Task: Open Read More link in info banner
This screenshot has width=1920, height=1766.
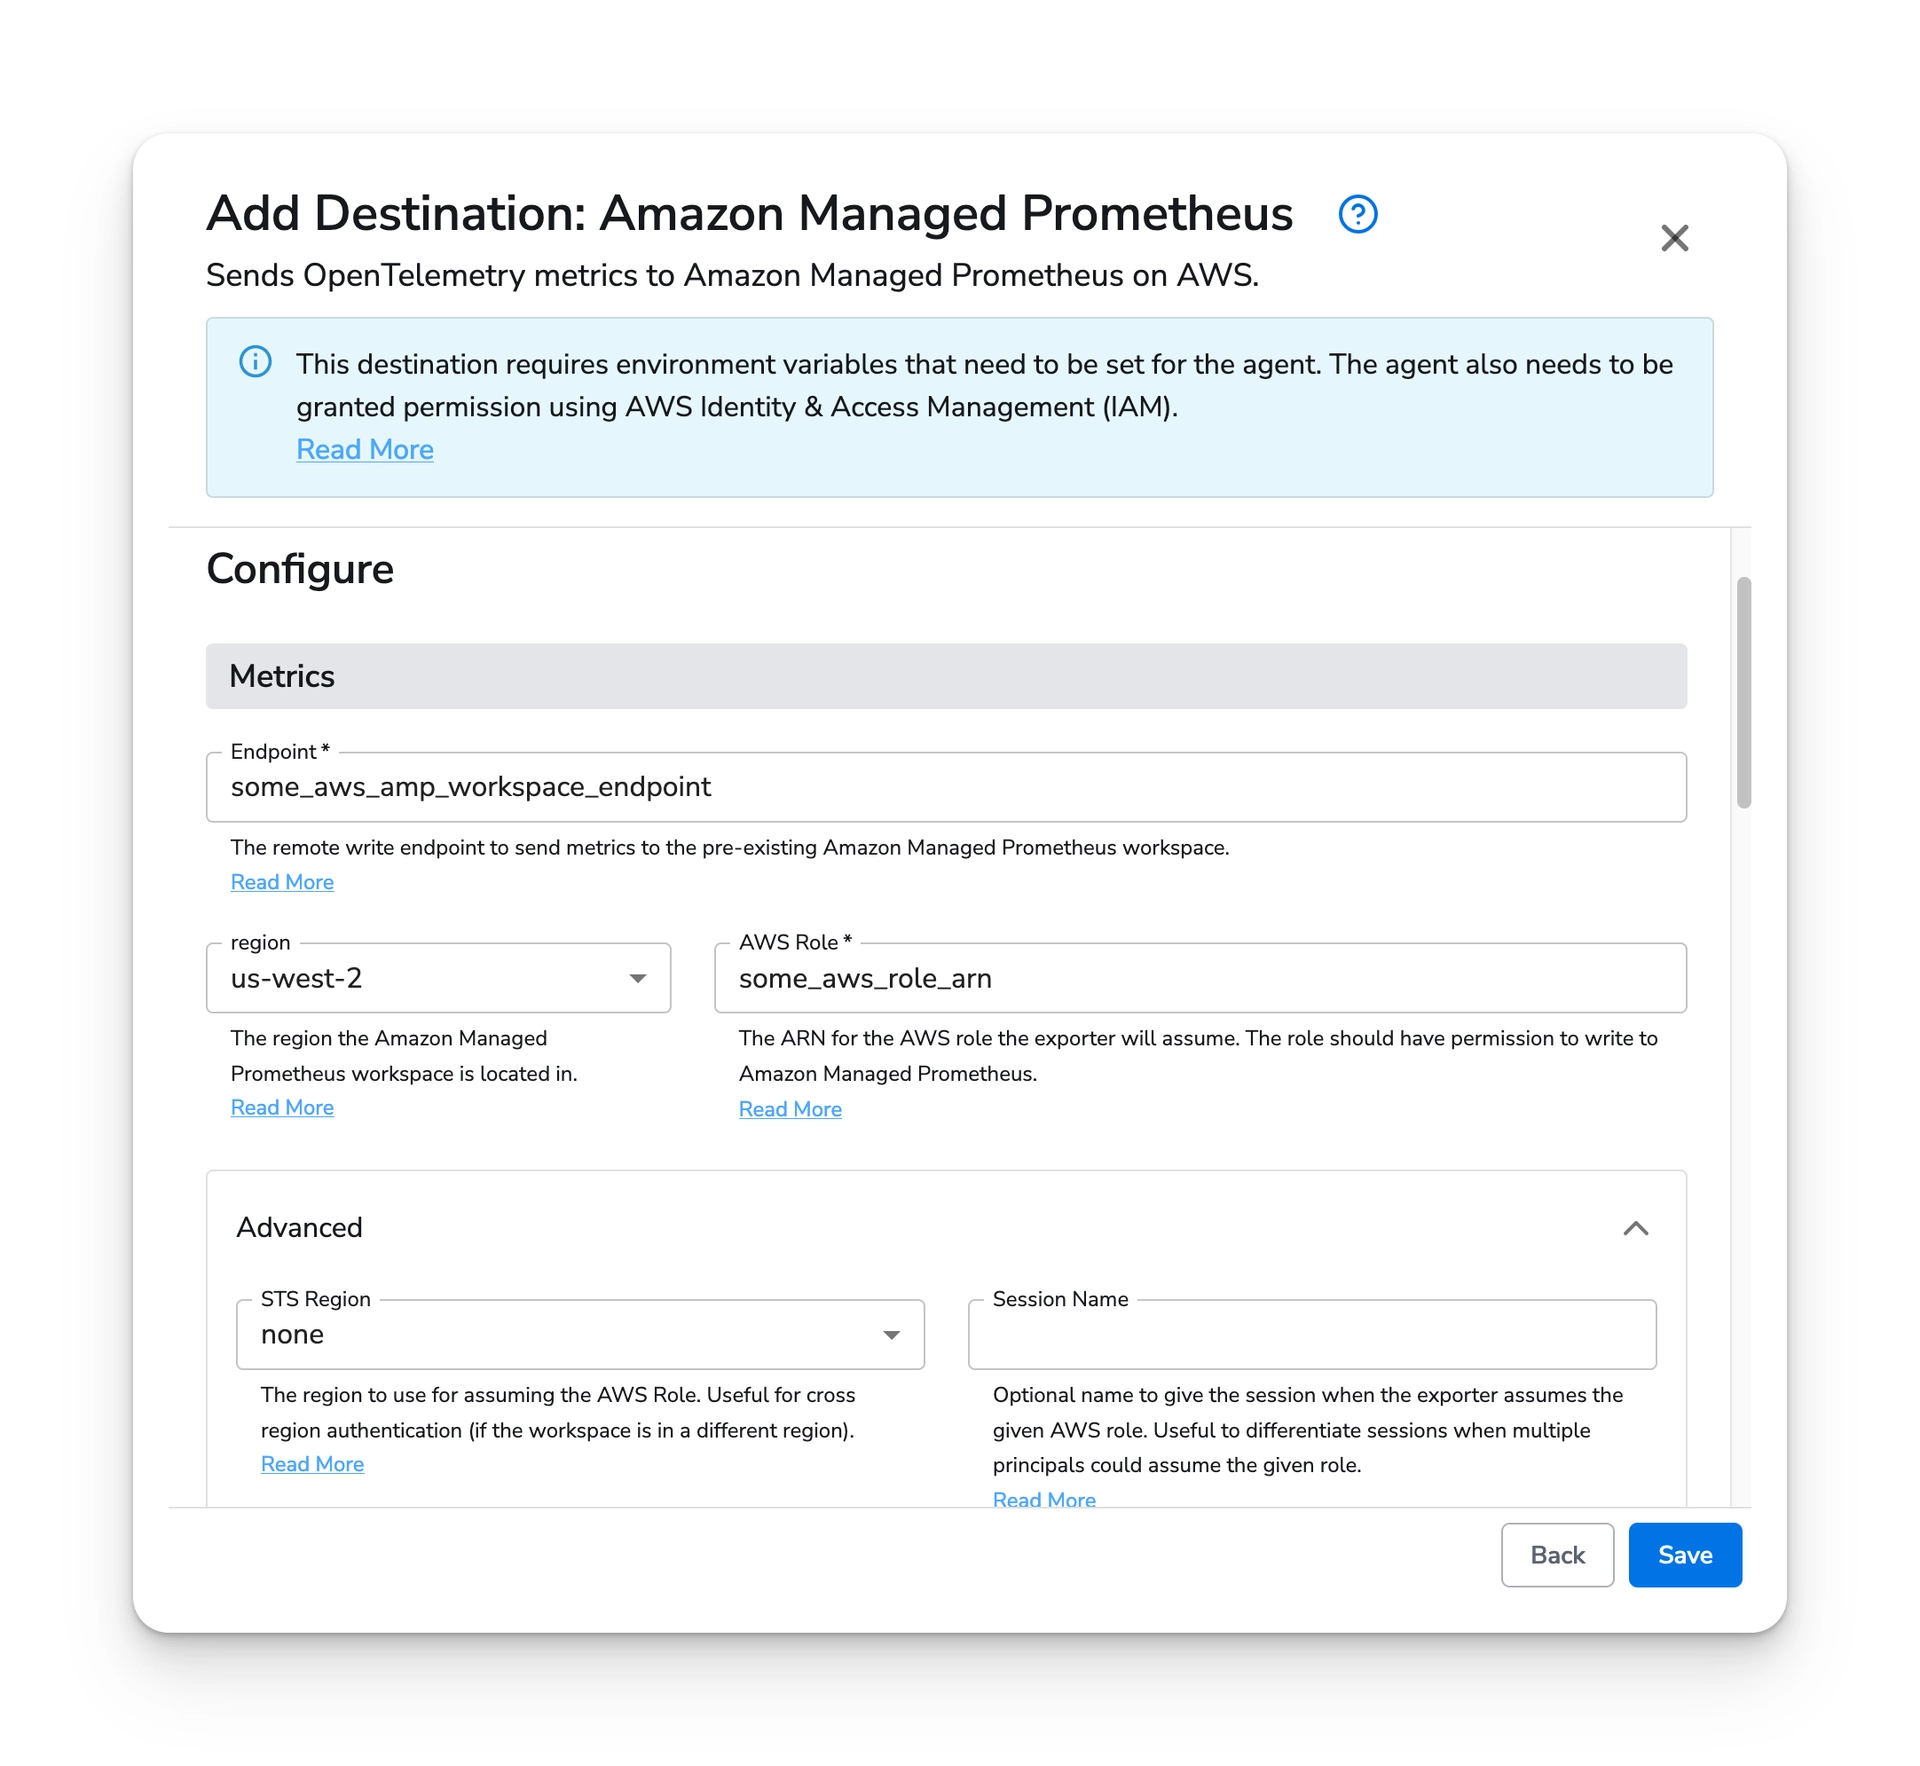Action: click(x=364, y=450)
